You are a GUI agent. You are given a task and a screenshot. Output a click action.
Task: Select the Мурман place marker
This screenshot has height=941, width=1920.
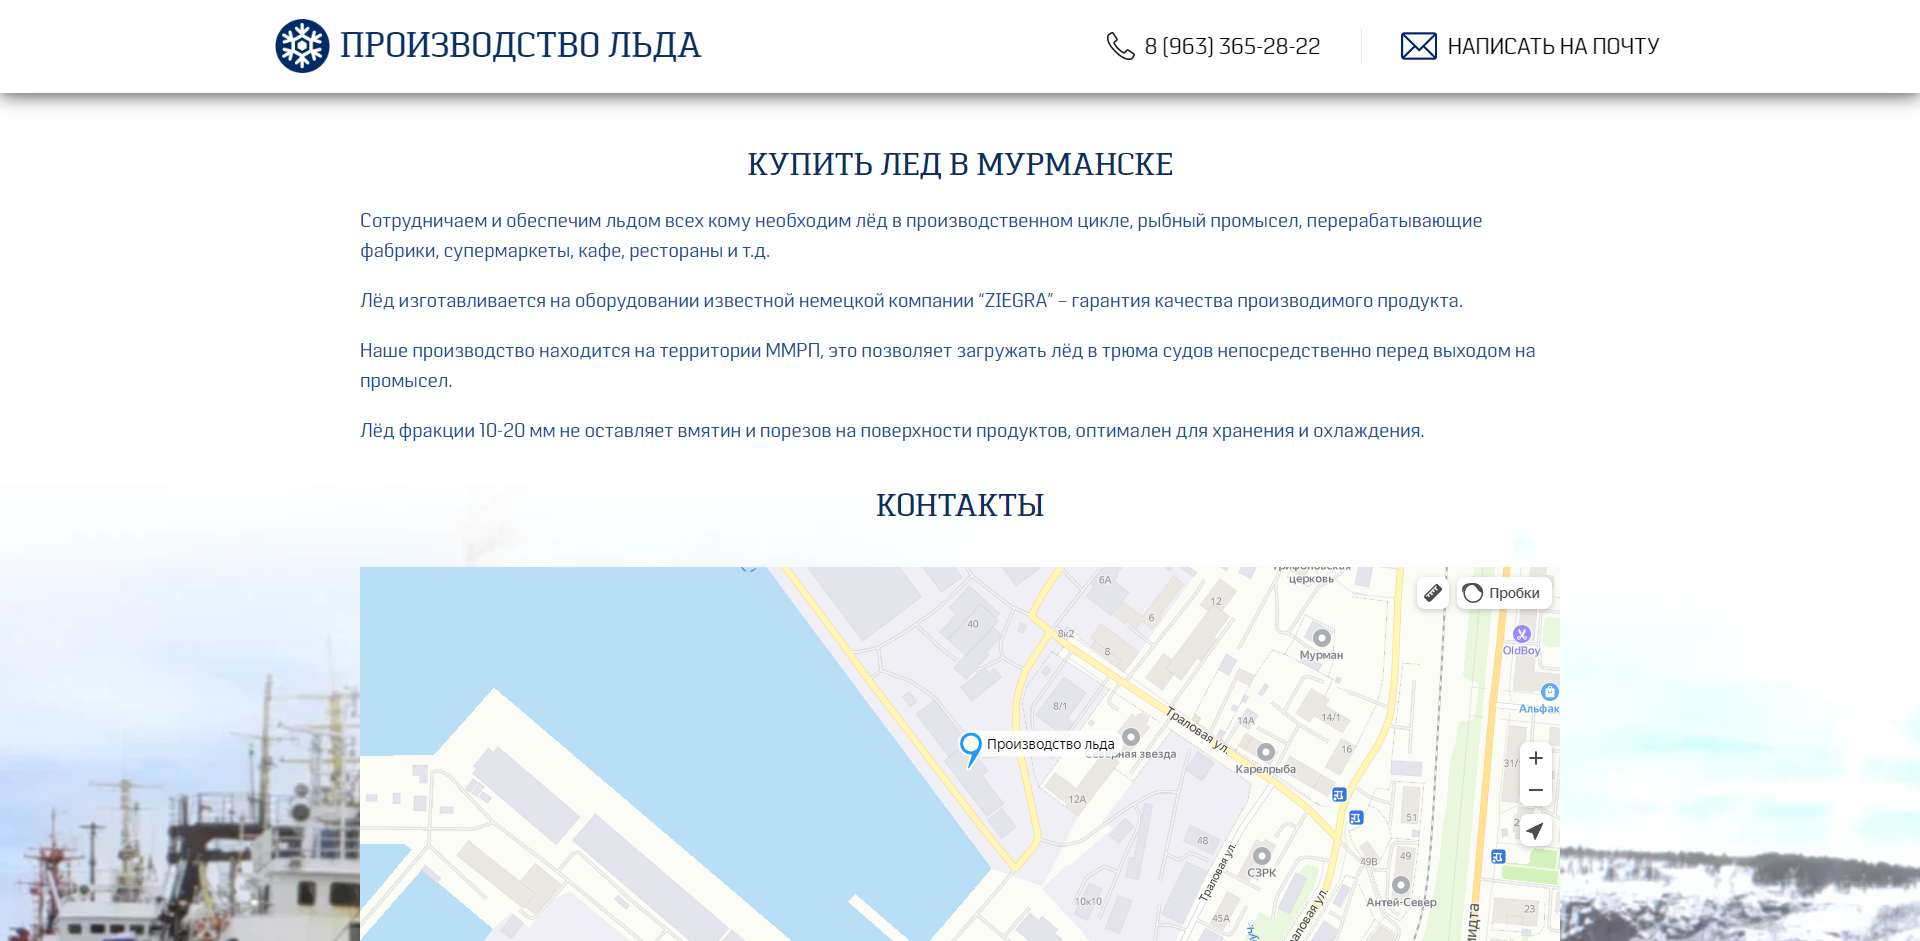[1321, 638]
